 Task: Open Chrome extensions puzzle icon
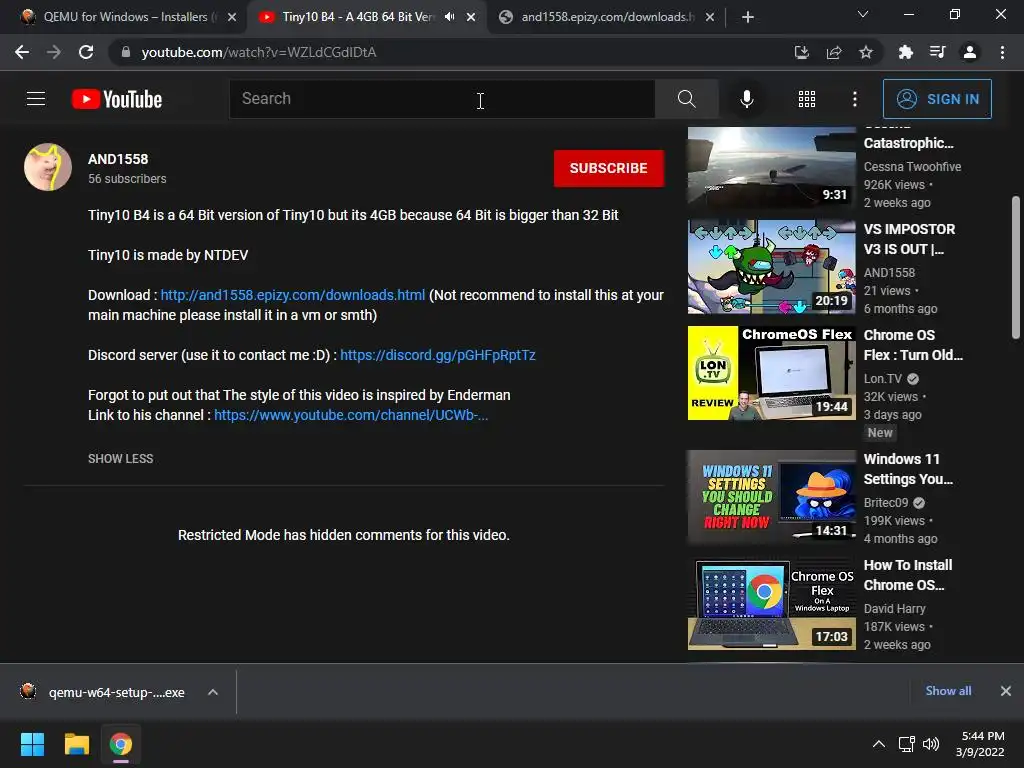(x=906, y=52)
